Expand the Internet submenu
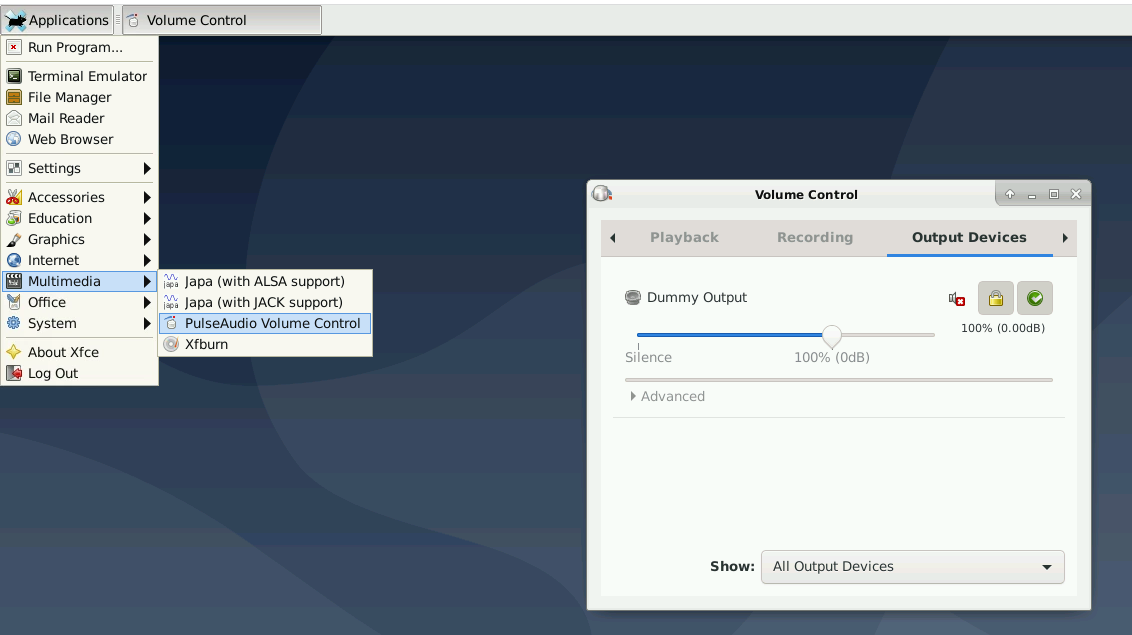This screenshot has height=635, width=1132. (x=79, y=260)
